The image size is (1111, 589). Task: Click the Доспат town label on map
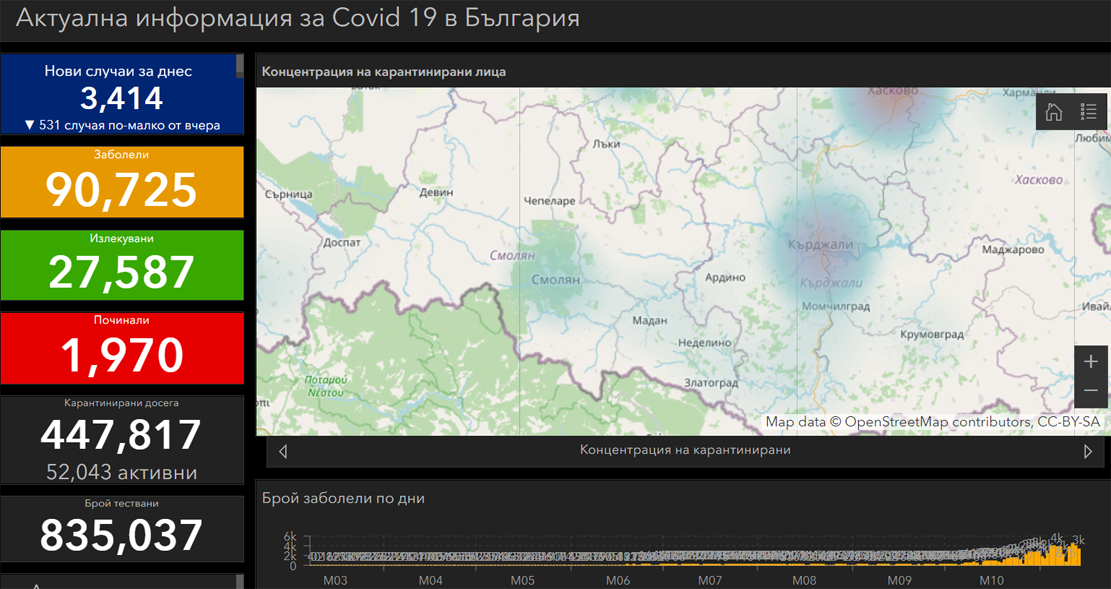[x=342, y=242]
